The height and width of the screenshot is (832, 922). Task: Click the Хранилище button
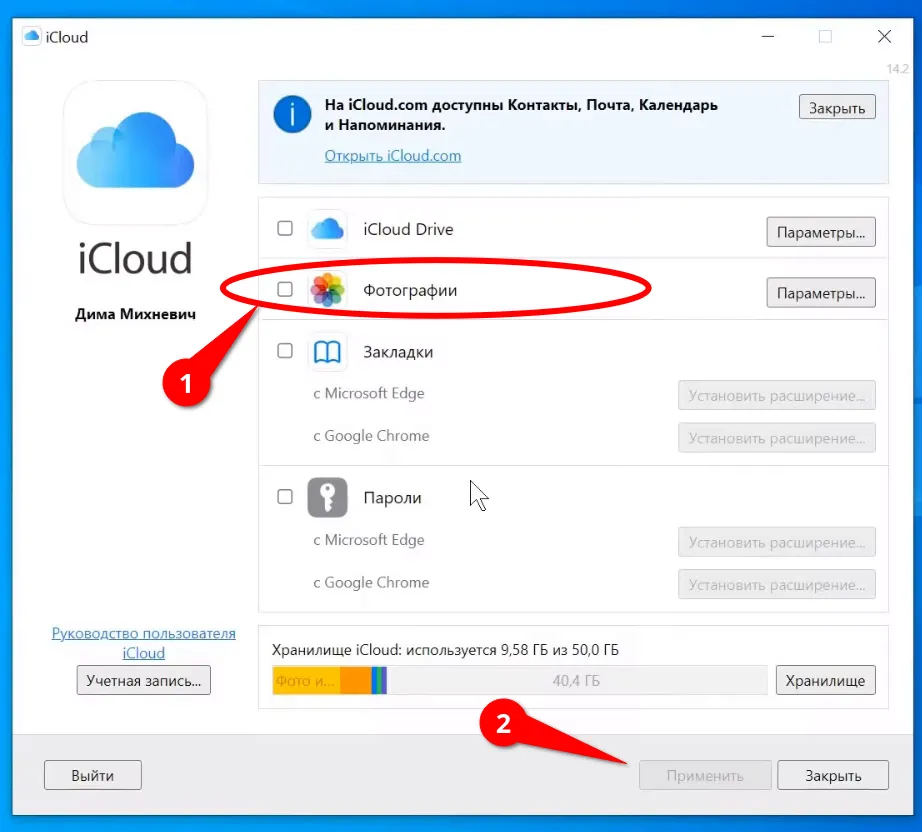pos(826,680)
